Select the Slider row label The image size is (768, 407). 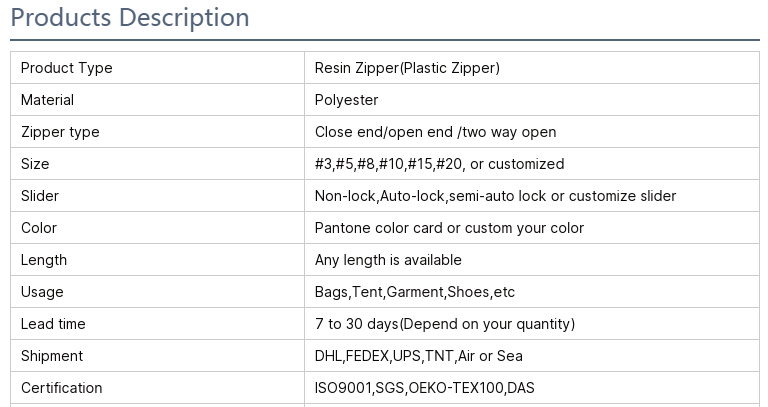pos(40,196)
